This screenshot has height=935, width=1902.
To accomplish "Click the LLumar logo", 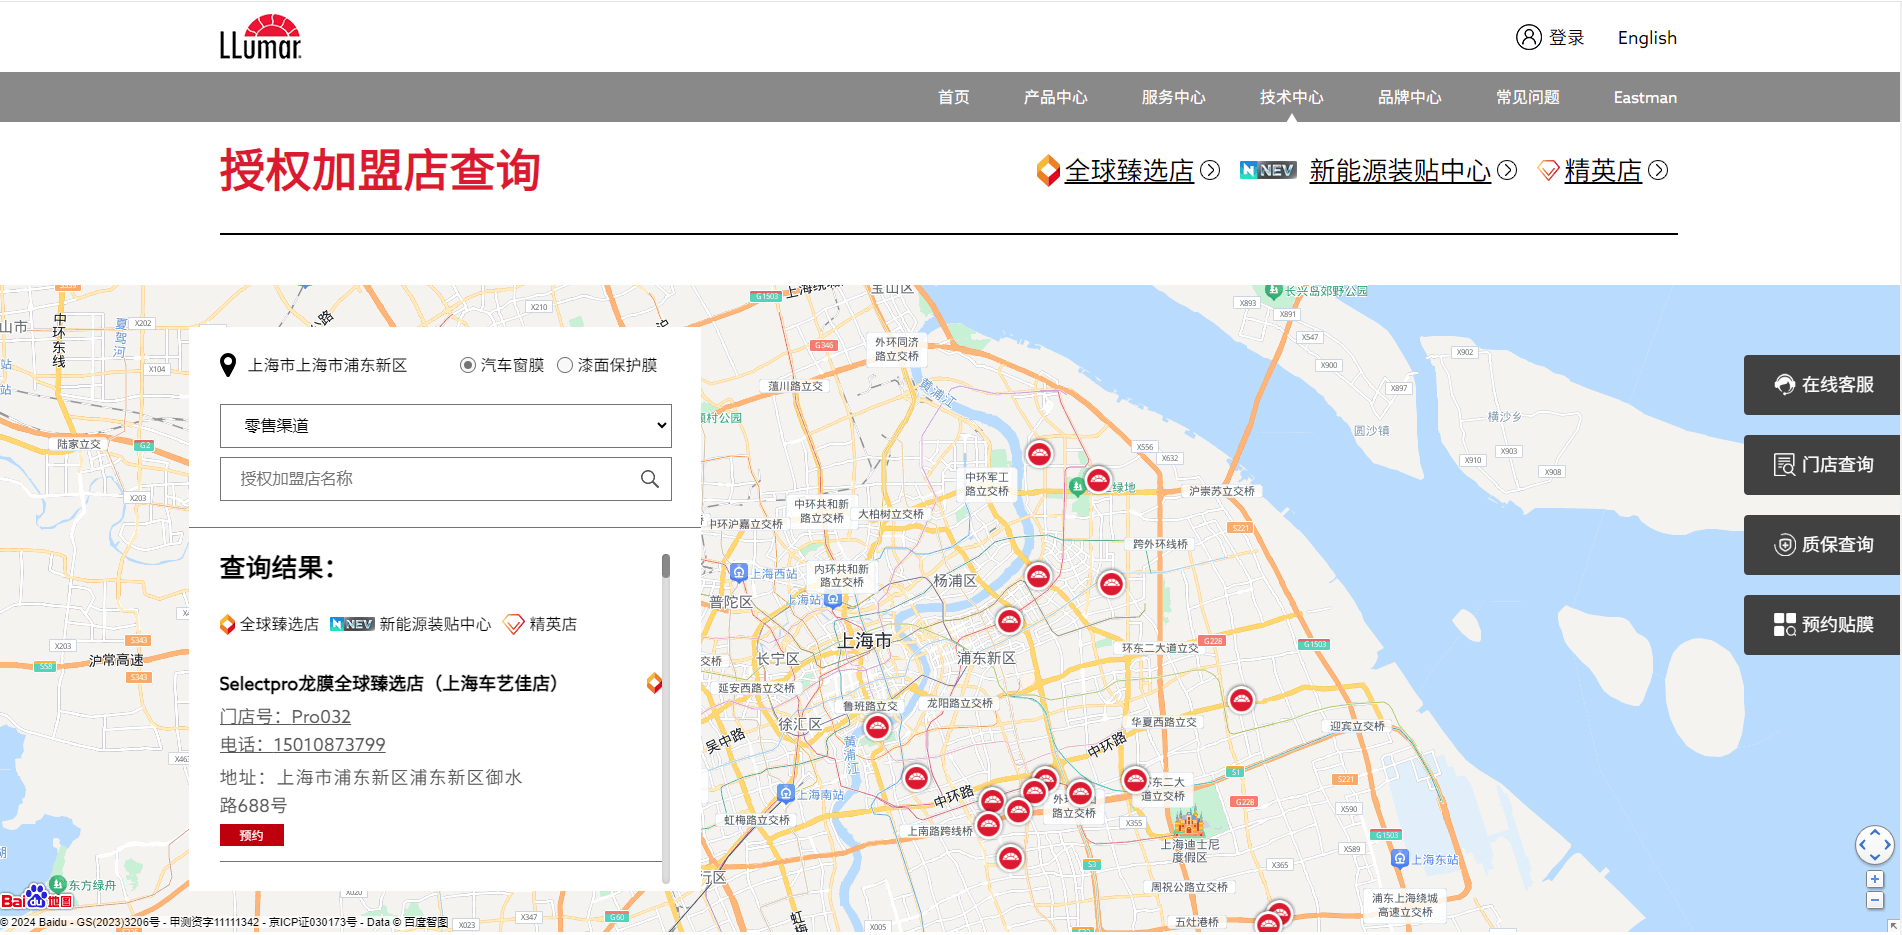I will (x=260, y=38).
